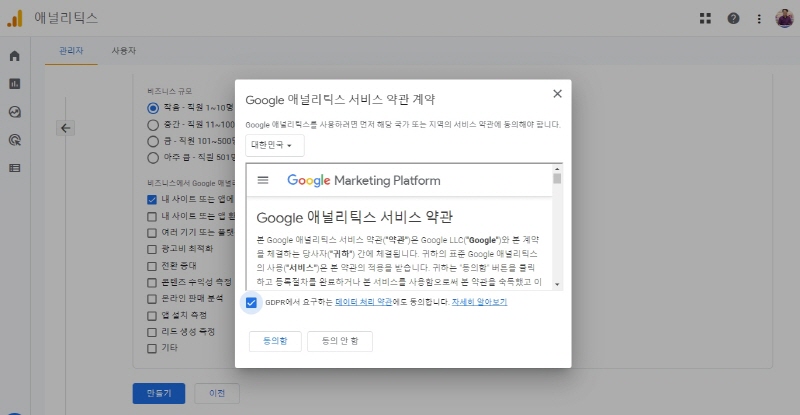The height and width of the screenshot is (415, 800).
Task: Toggle the 리드 생성 측정 checkbox
Action: coord(152,332)
